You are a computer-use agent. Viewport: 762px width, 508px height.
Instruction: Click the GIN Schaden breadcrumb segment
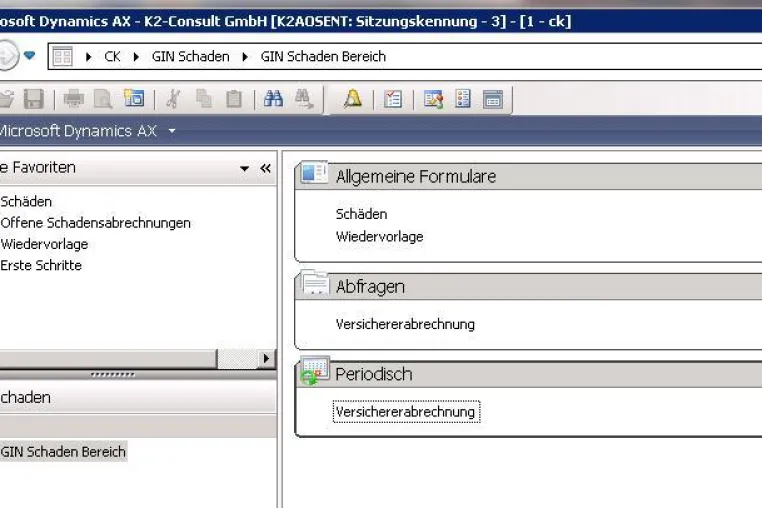(190, 57)
